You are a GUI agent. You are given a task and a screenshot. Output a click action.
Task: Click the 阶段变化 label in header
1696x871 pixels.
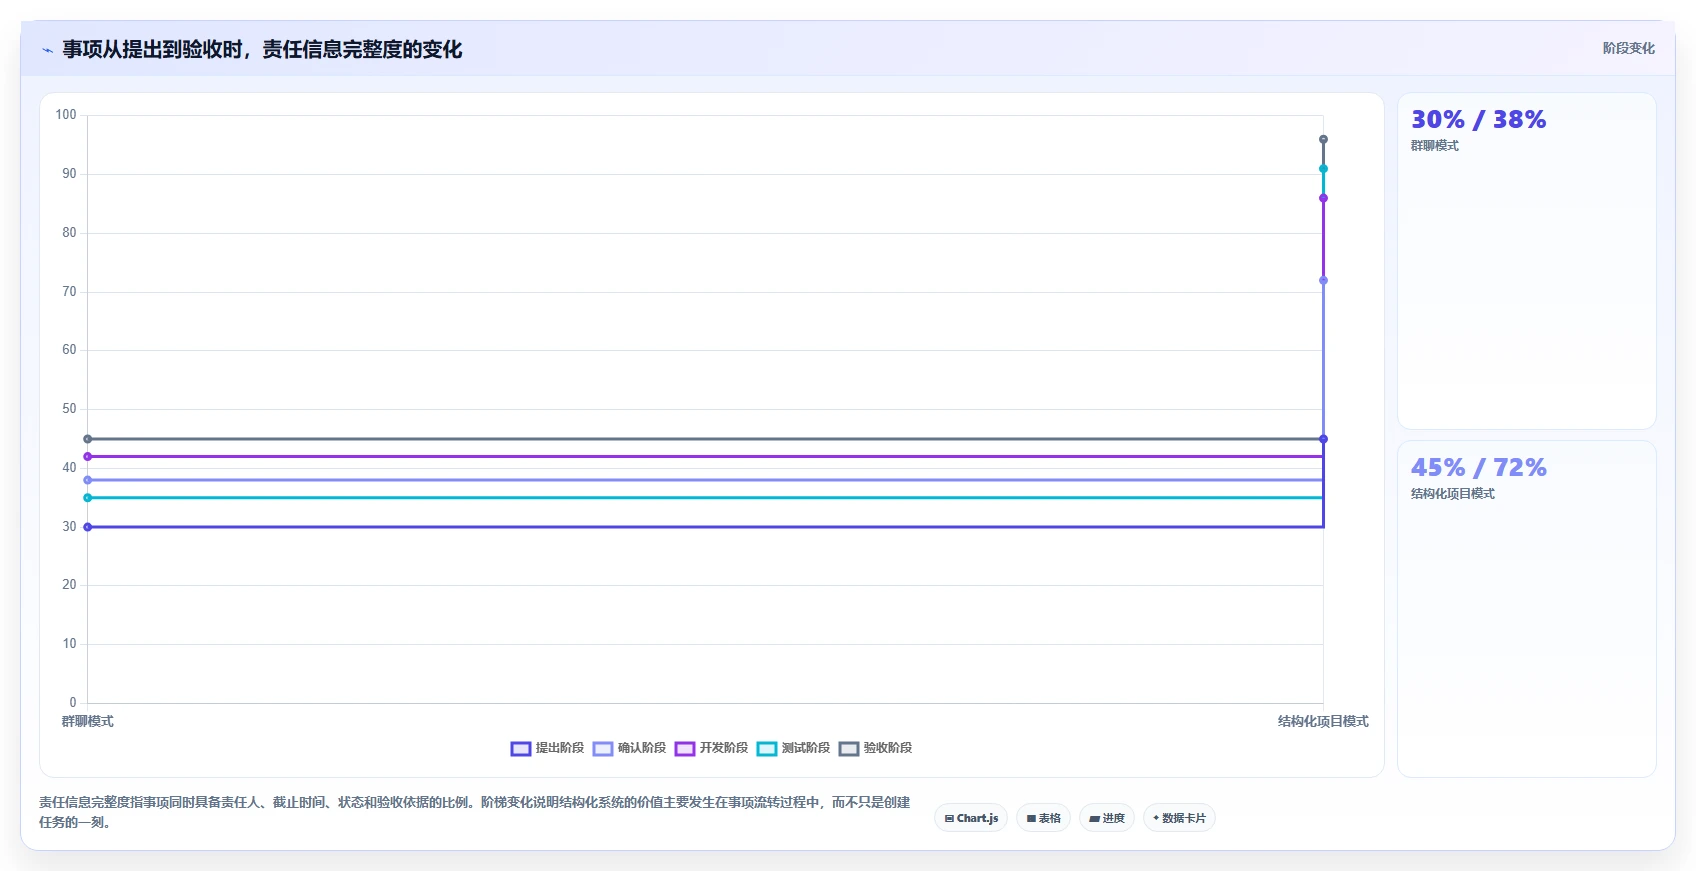pyautogui.click(x=1628, y=48)
